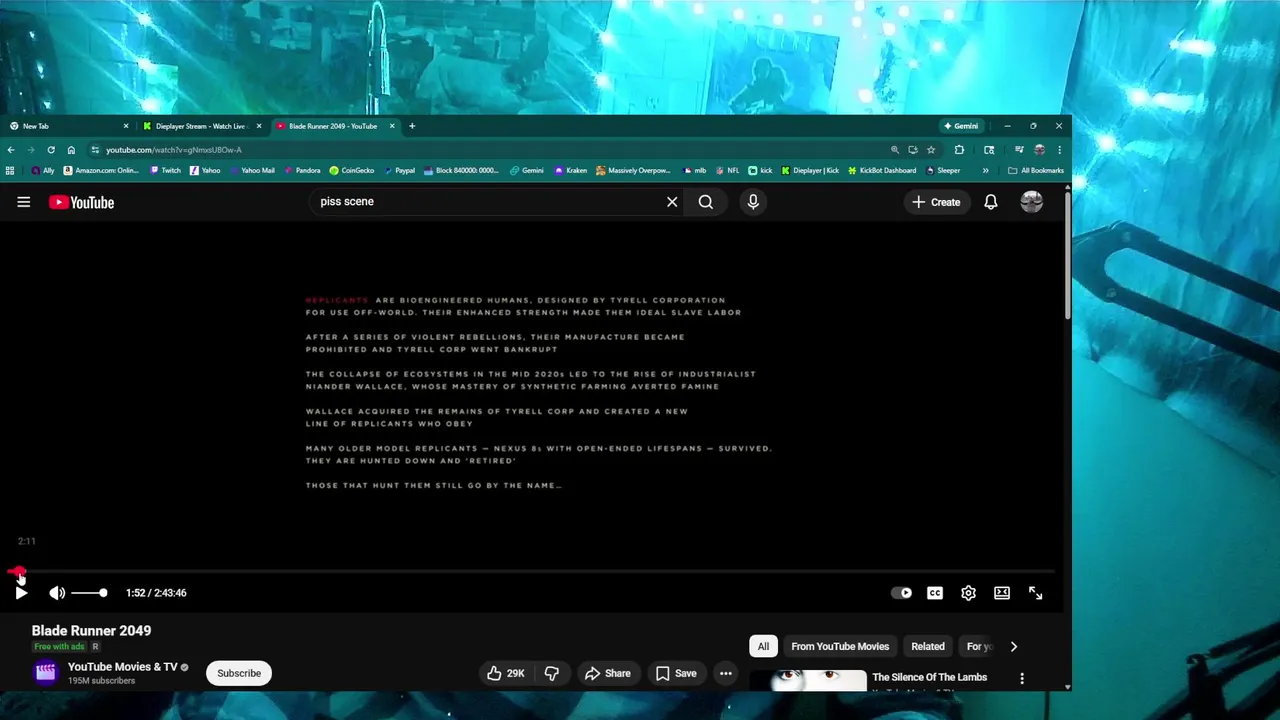Viewport: 1280px width, 720px height.
Task: Like the video with thumbs up
Action: coord(506,673)
